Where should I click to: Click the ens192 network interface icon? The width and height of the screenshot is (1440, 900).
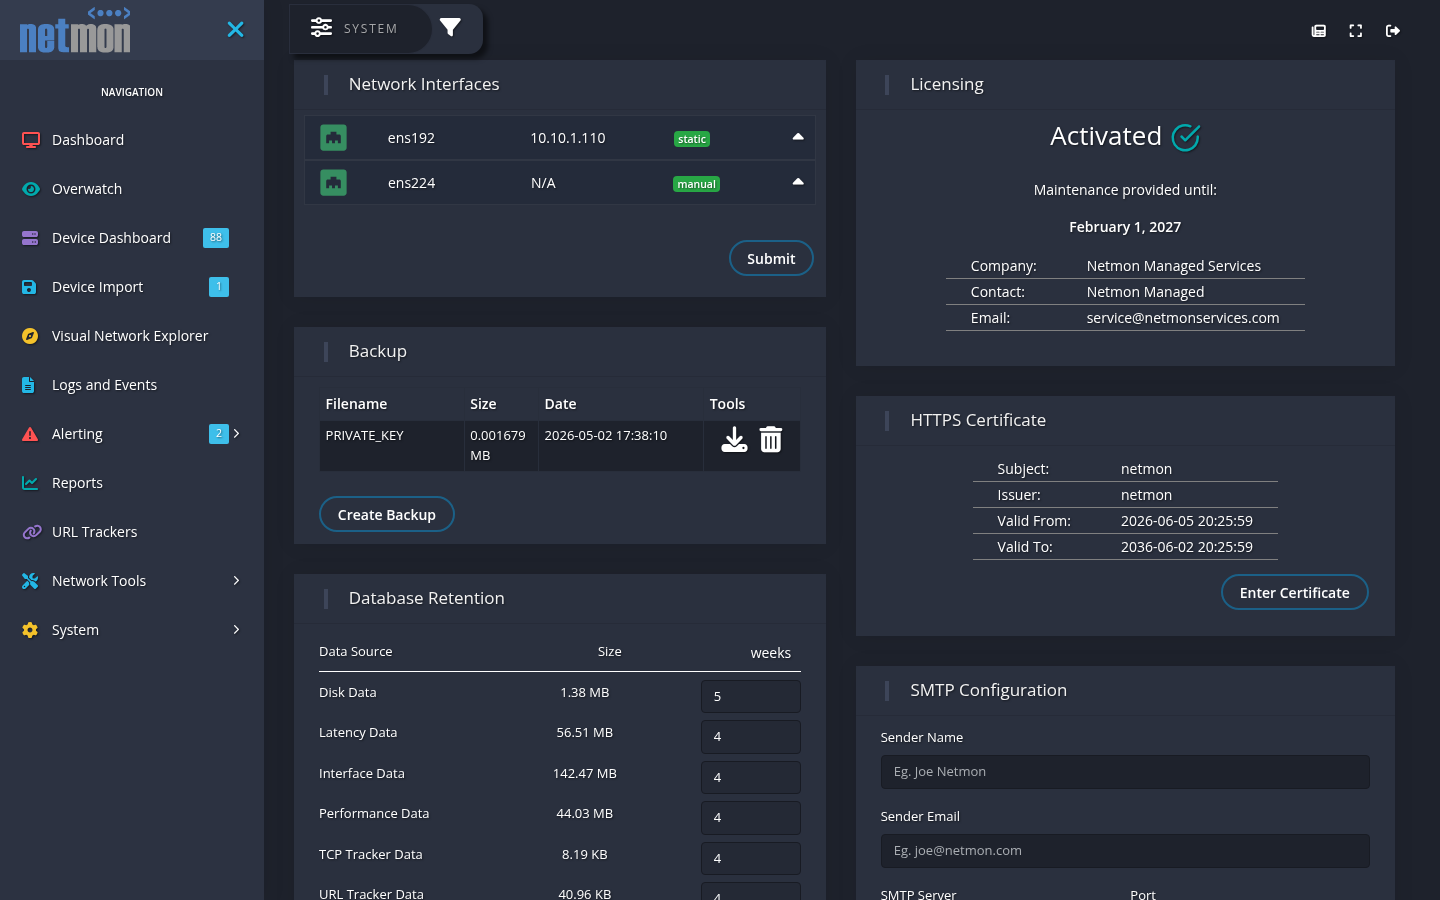tap(333, 138)
